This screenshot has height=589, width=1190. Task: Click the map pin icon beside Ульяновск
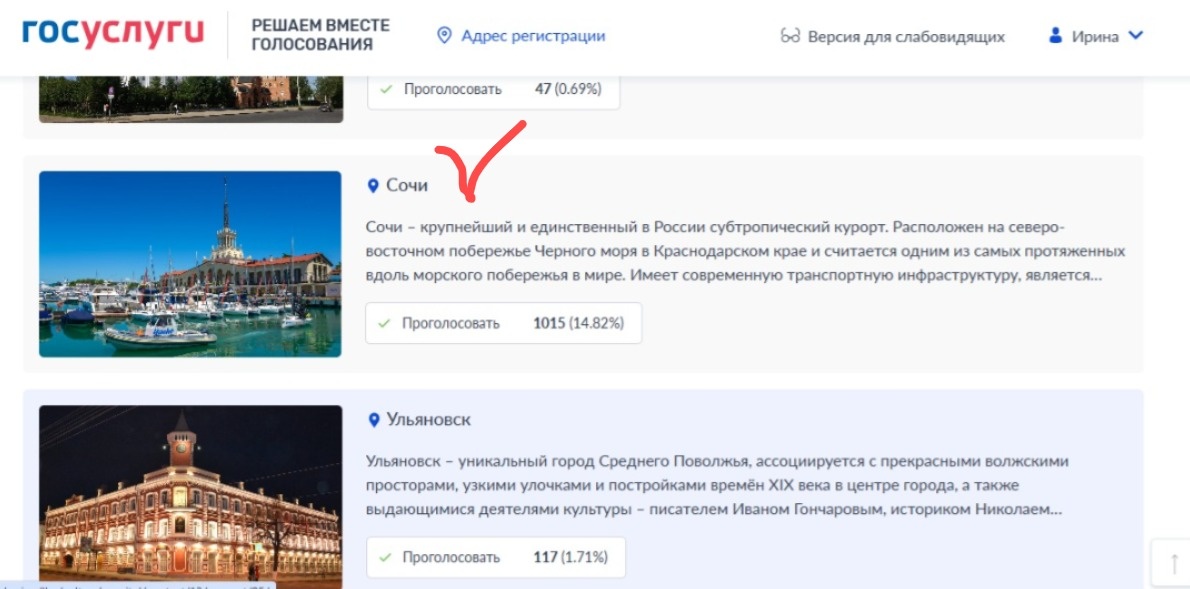click(x=373, y=420)
